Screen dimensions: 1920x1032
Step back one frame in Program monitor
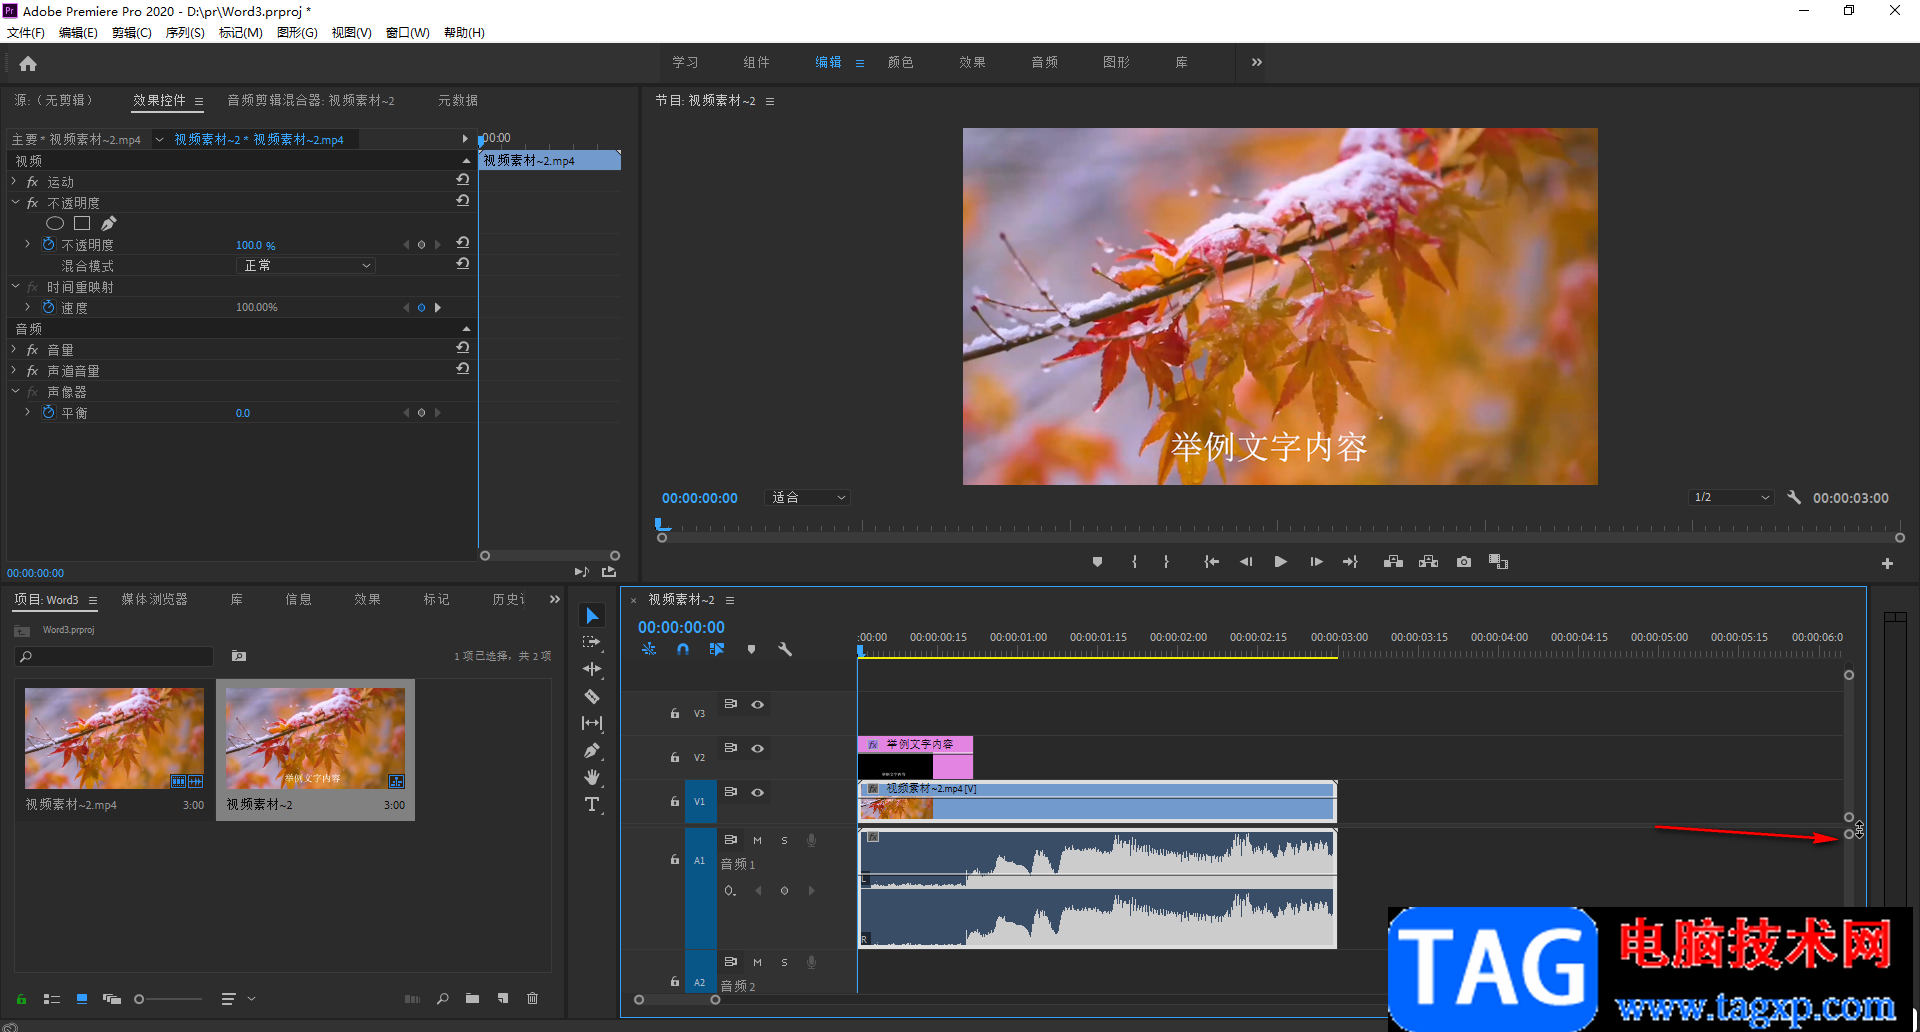click(x=1246, y=562)
